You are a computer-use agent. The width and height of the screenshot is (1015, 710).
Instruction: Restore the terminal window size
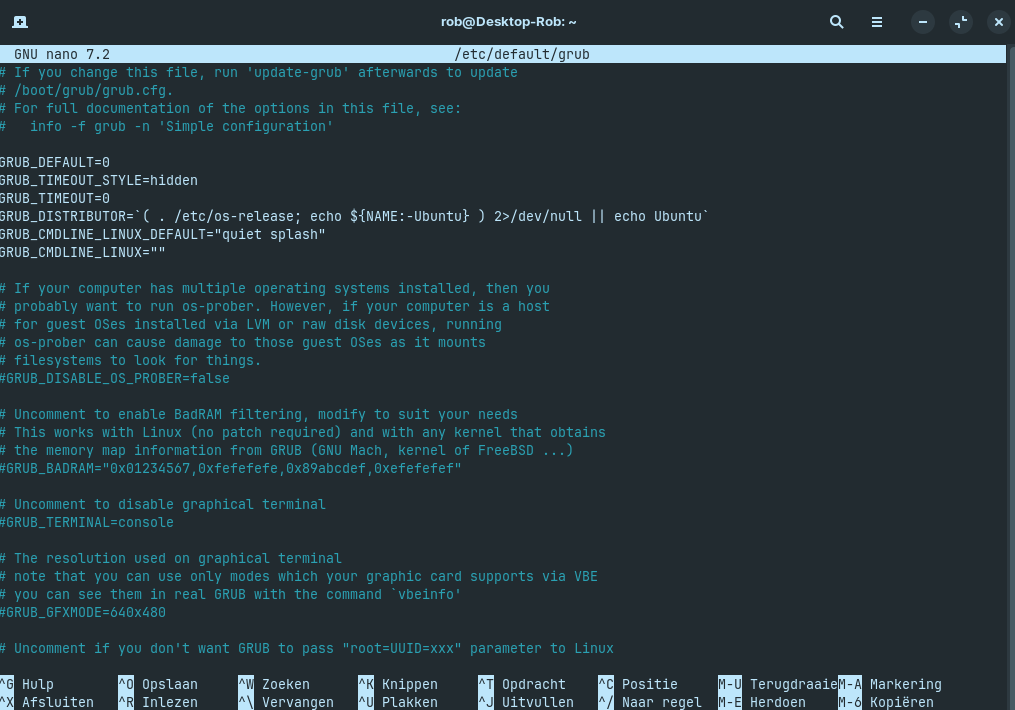[961, 21]
